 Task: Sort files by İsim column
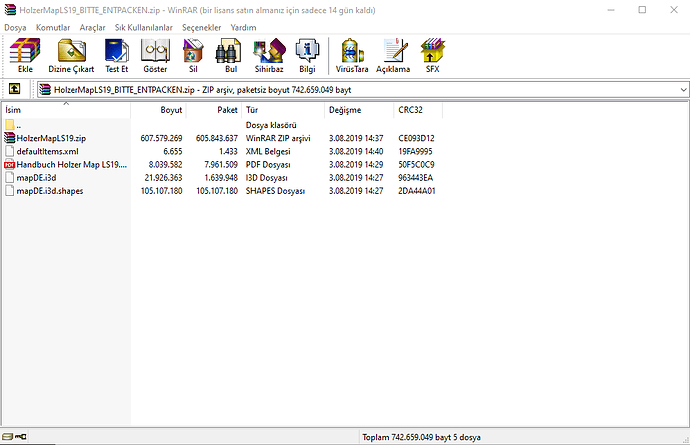pyautogui.click(x=66, y=110)
